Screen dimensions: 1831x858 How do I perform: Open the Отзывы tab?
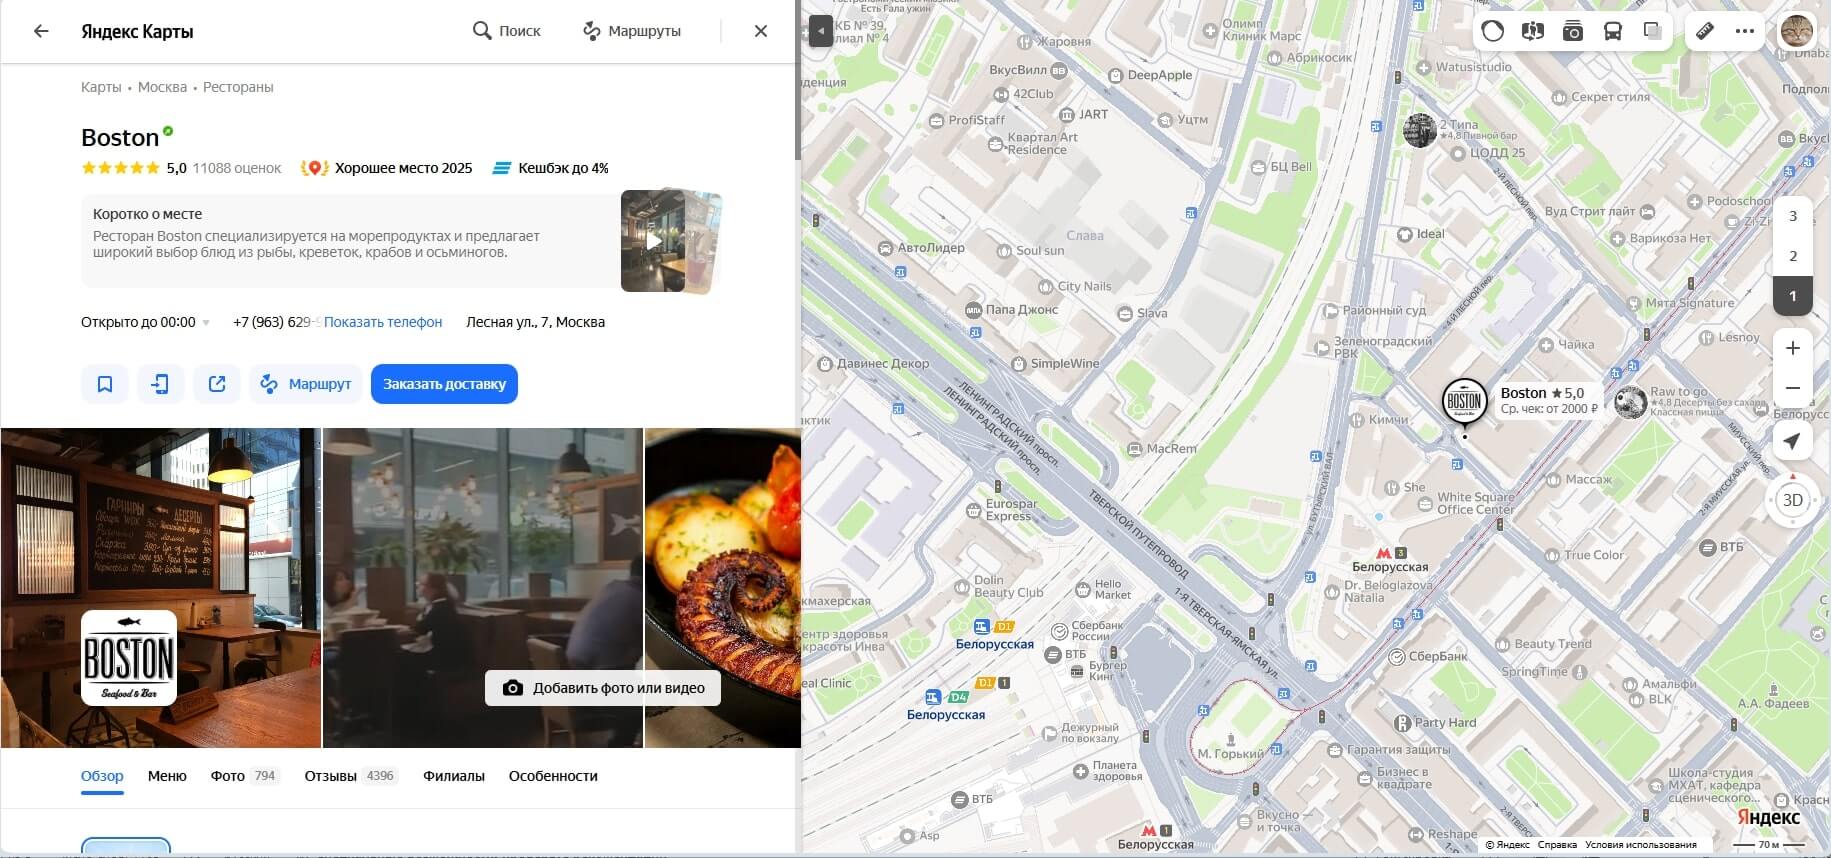tap(351, 776)
